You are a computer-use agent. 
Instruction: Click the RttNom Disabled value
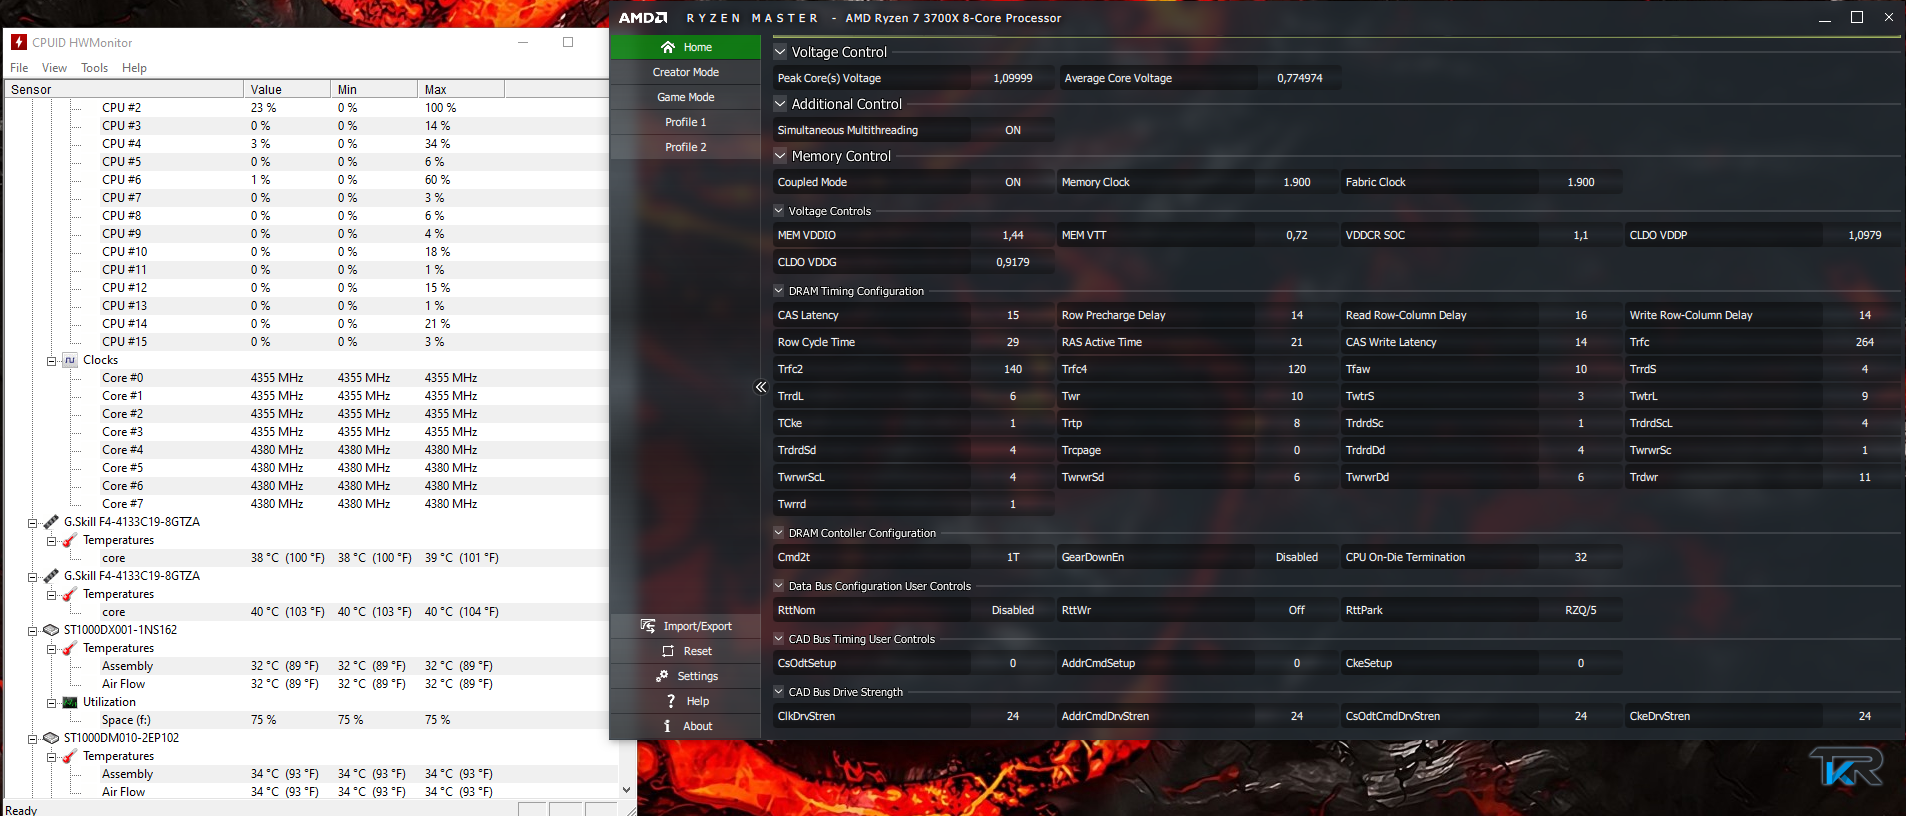point(1013,610)
